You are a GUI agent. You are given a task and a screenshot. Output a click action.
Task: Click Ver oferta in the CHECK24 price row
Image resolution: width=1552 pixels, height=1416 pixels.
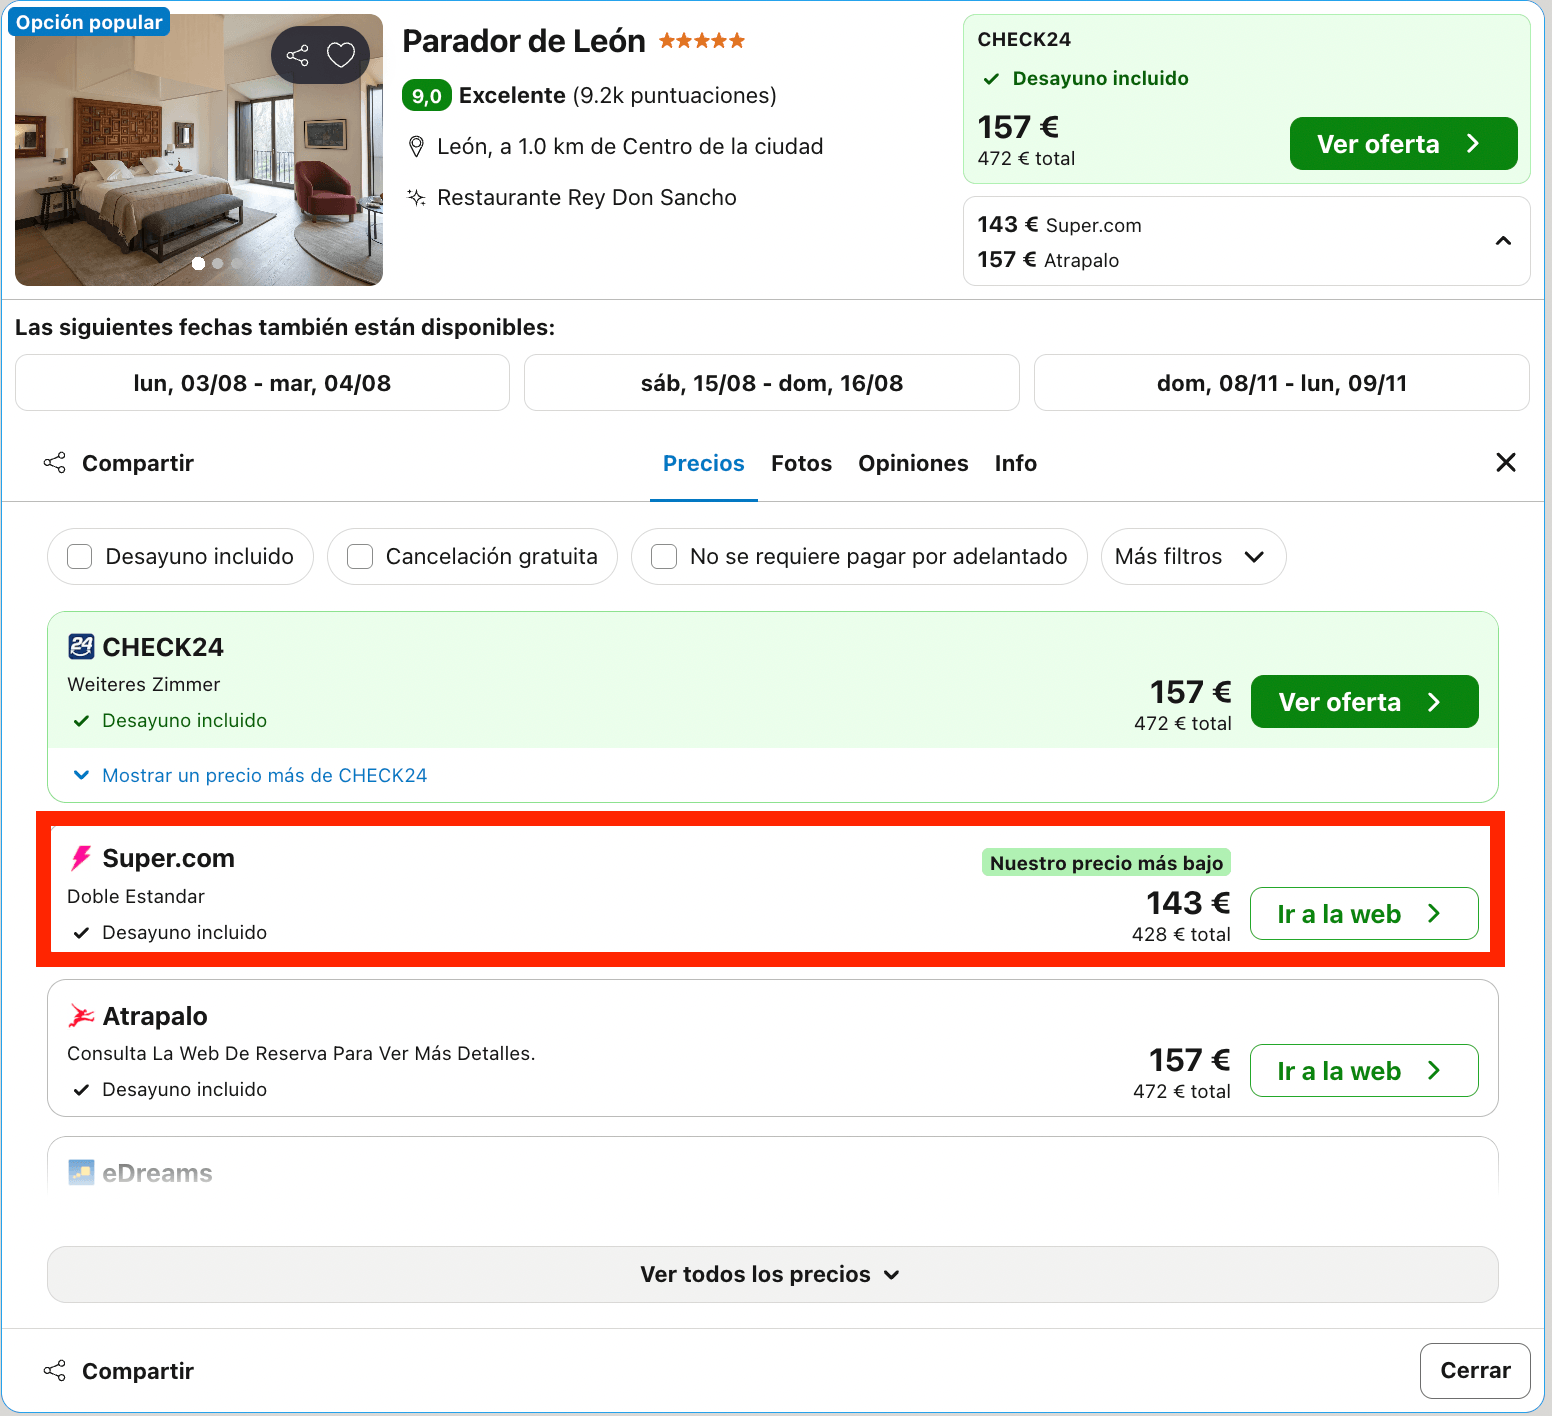click(x=1364, y=701)
